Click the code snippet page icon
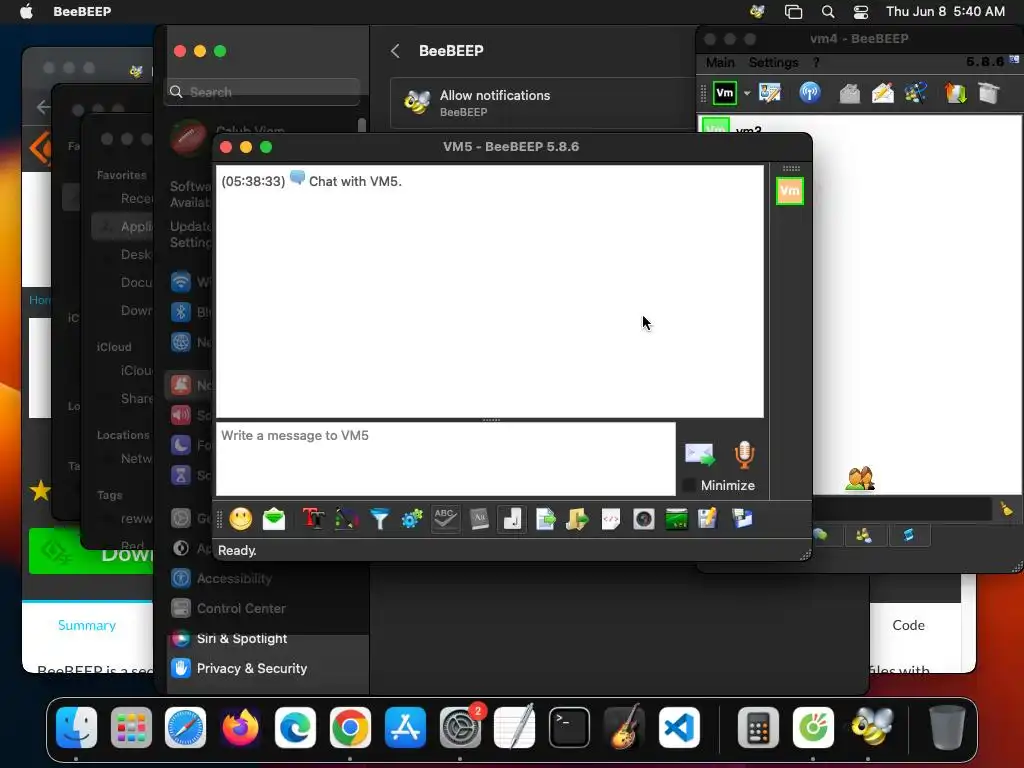1024x768 pixels. coord(611,519)
